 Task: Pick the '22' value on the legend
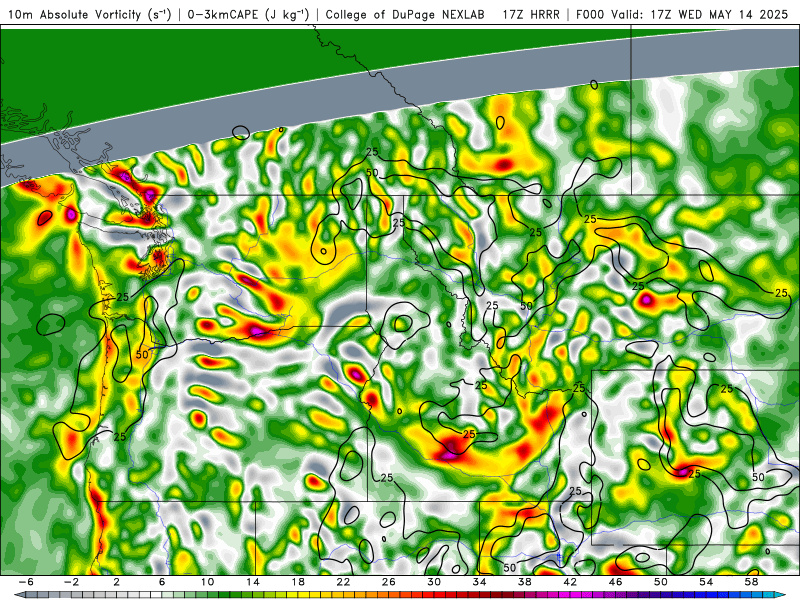click(343, 582)
